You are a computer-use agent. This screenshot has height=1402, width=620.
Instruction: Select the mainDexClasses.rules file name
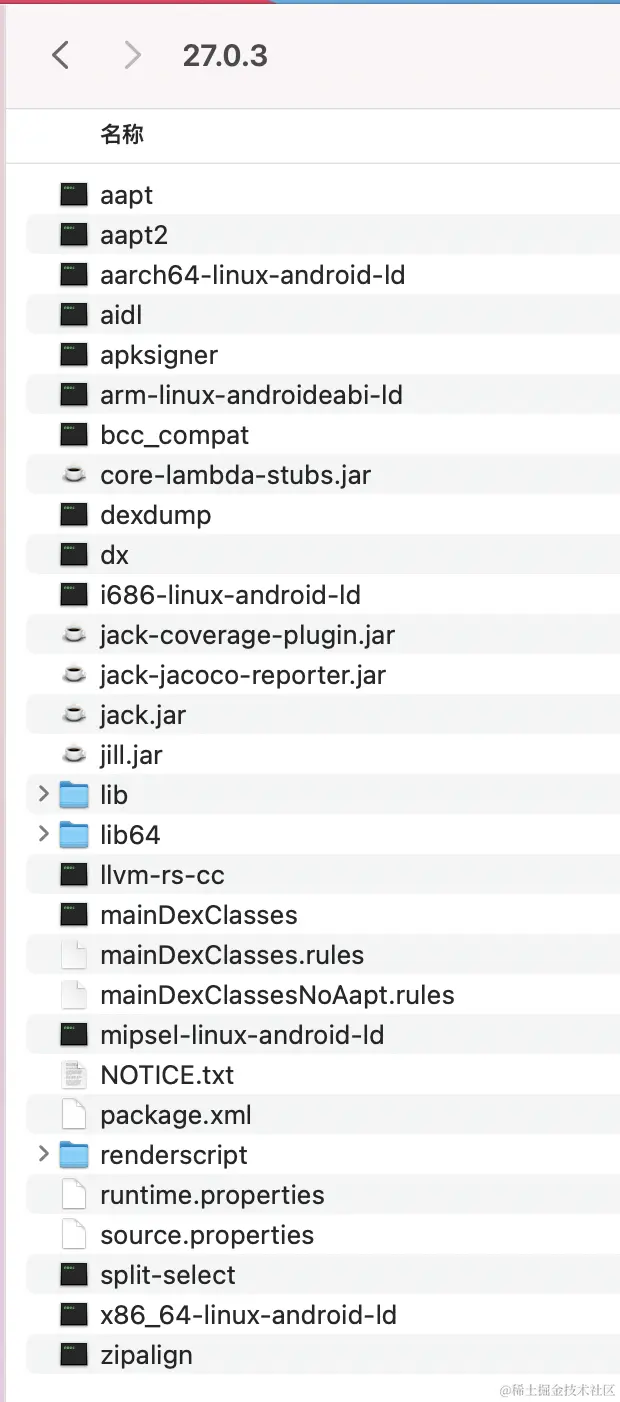pos(232,955)
